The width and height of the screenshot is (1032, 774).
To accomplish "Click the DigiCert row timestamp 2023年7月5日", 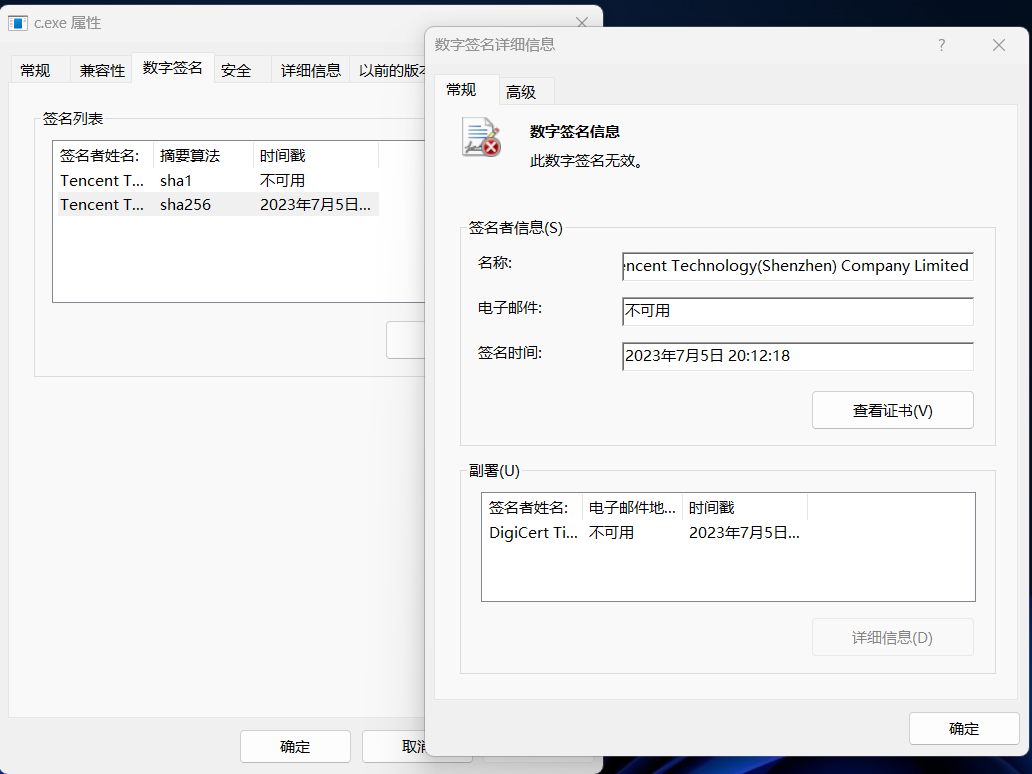I will (x=744, y=532).
